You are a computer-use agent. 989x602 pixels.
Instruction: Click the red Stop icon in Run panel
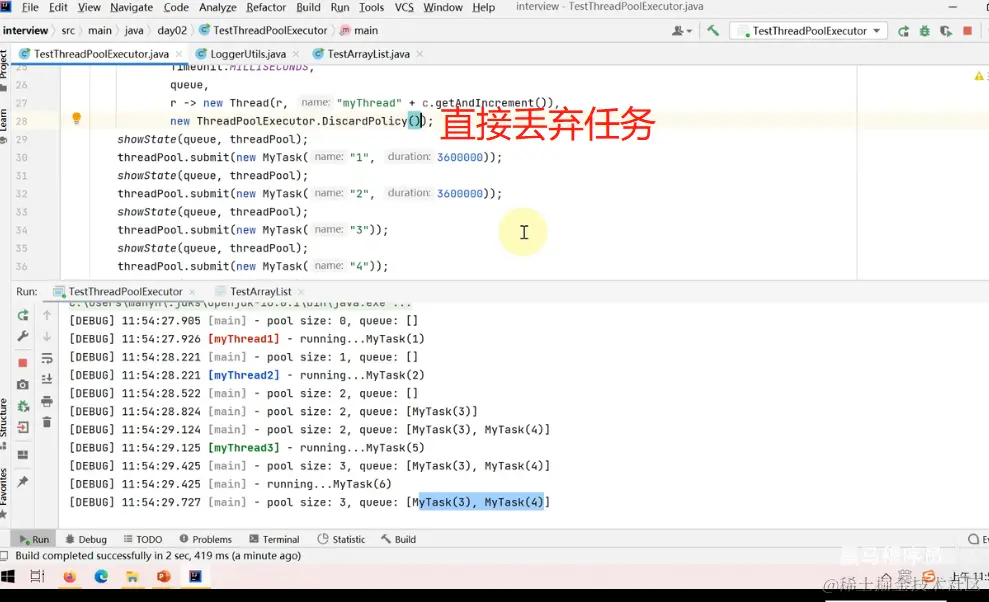point(23,363)
